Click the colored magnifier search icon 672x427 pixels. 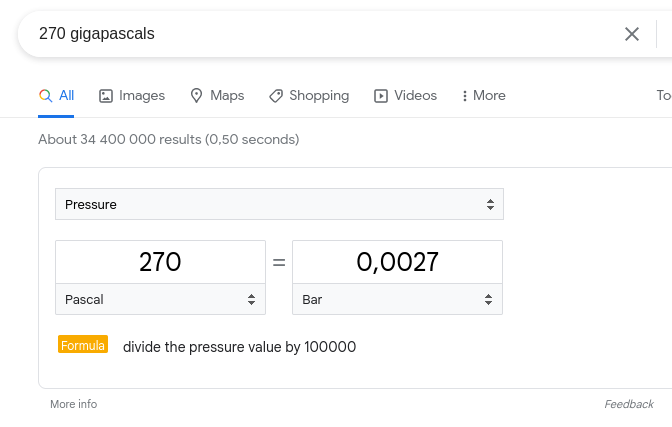45,95
